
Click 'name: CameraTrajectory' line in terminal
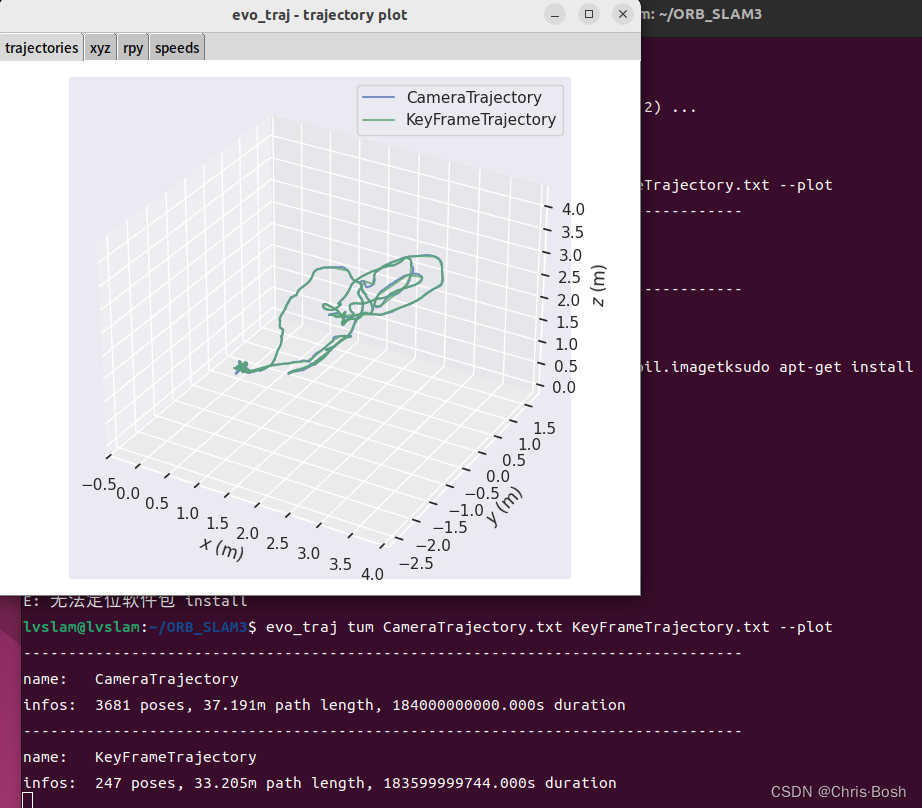click(x=131, y=679)
